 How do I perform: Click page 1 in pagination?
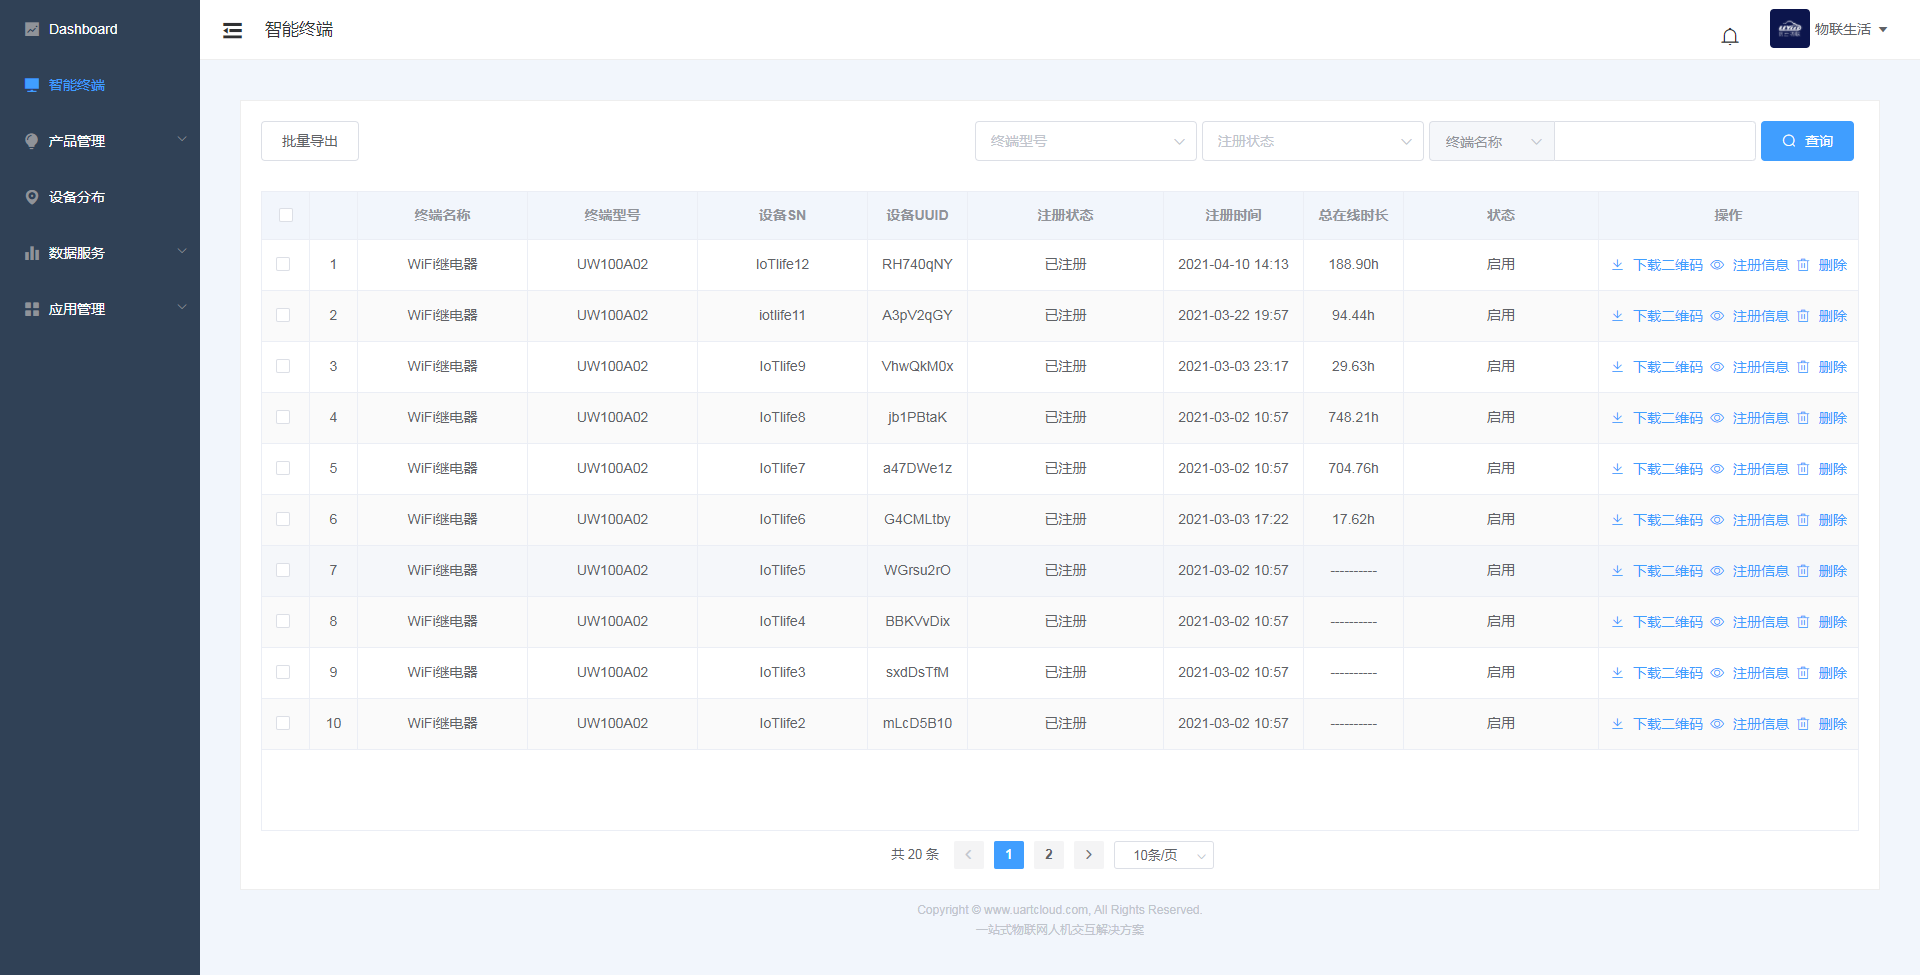tap(1009, 855)
